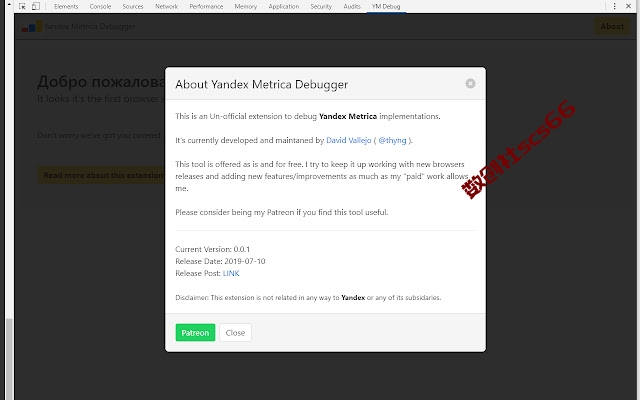Click 'Please consider being my Patreon' sentence
This screenshot has height=400, width=640.
click(x=282, y=212)
